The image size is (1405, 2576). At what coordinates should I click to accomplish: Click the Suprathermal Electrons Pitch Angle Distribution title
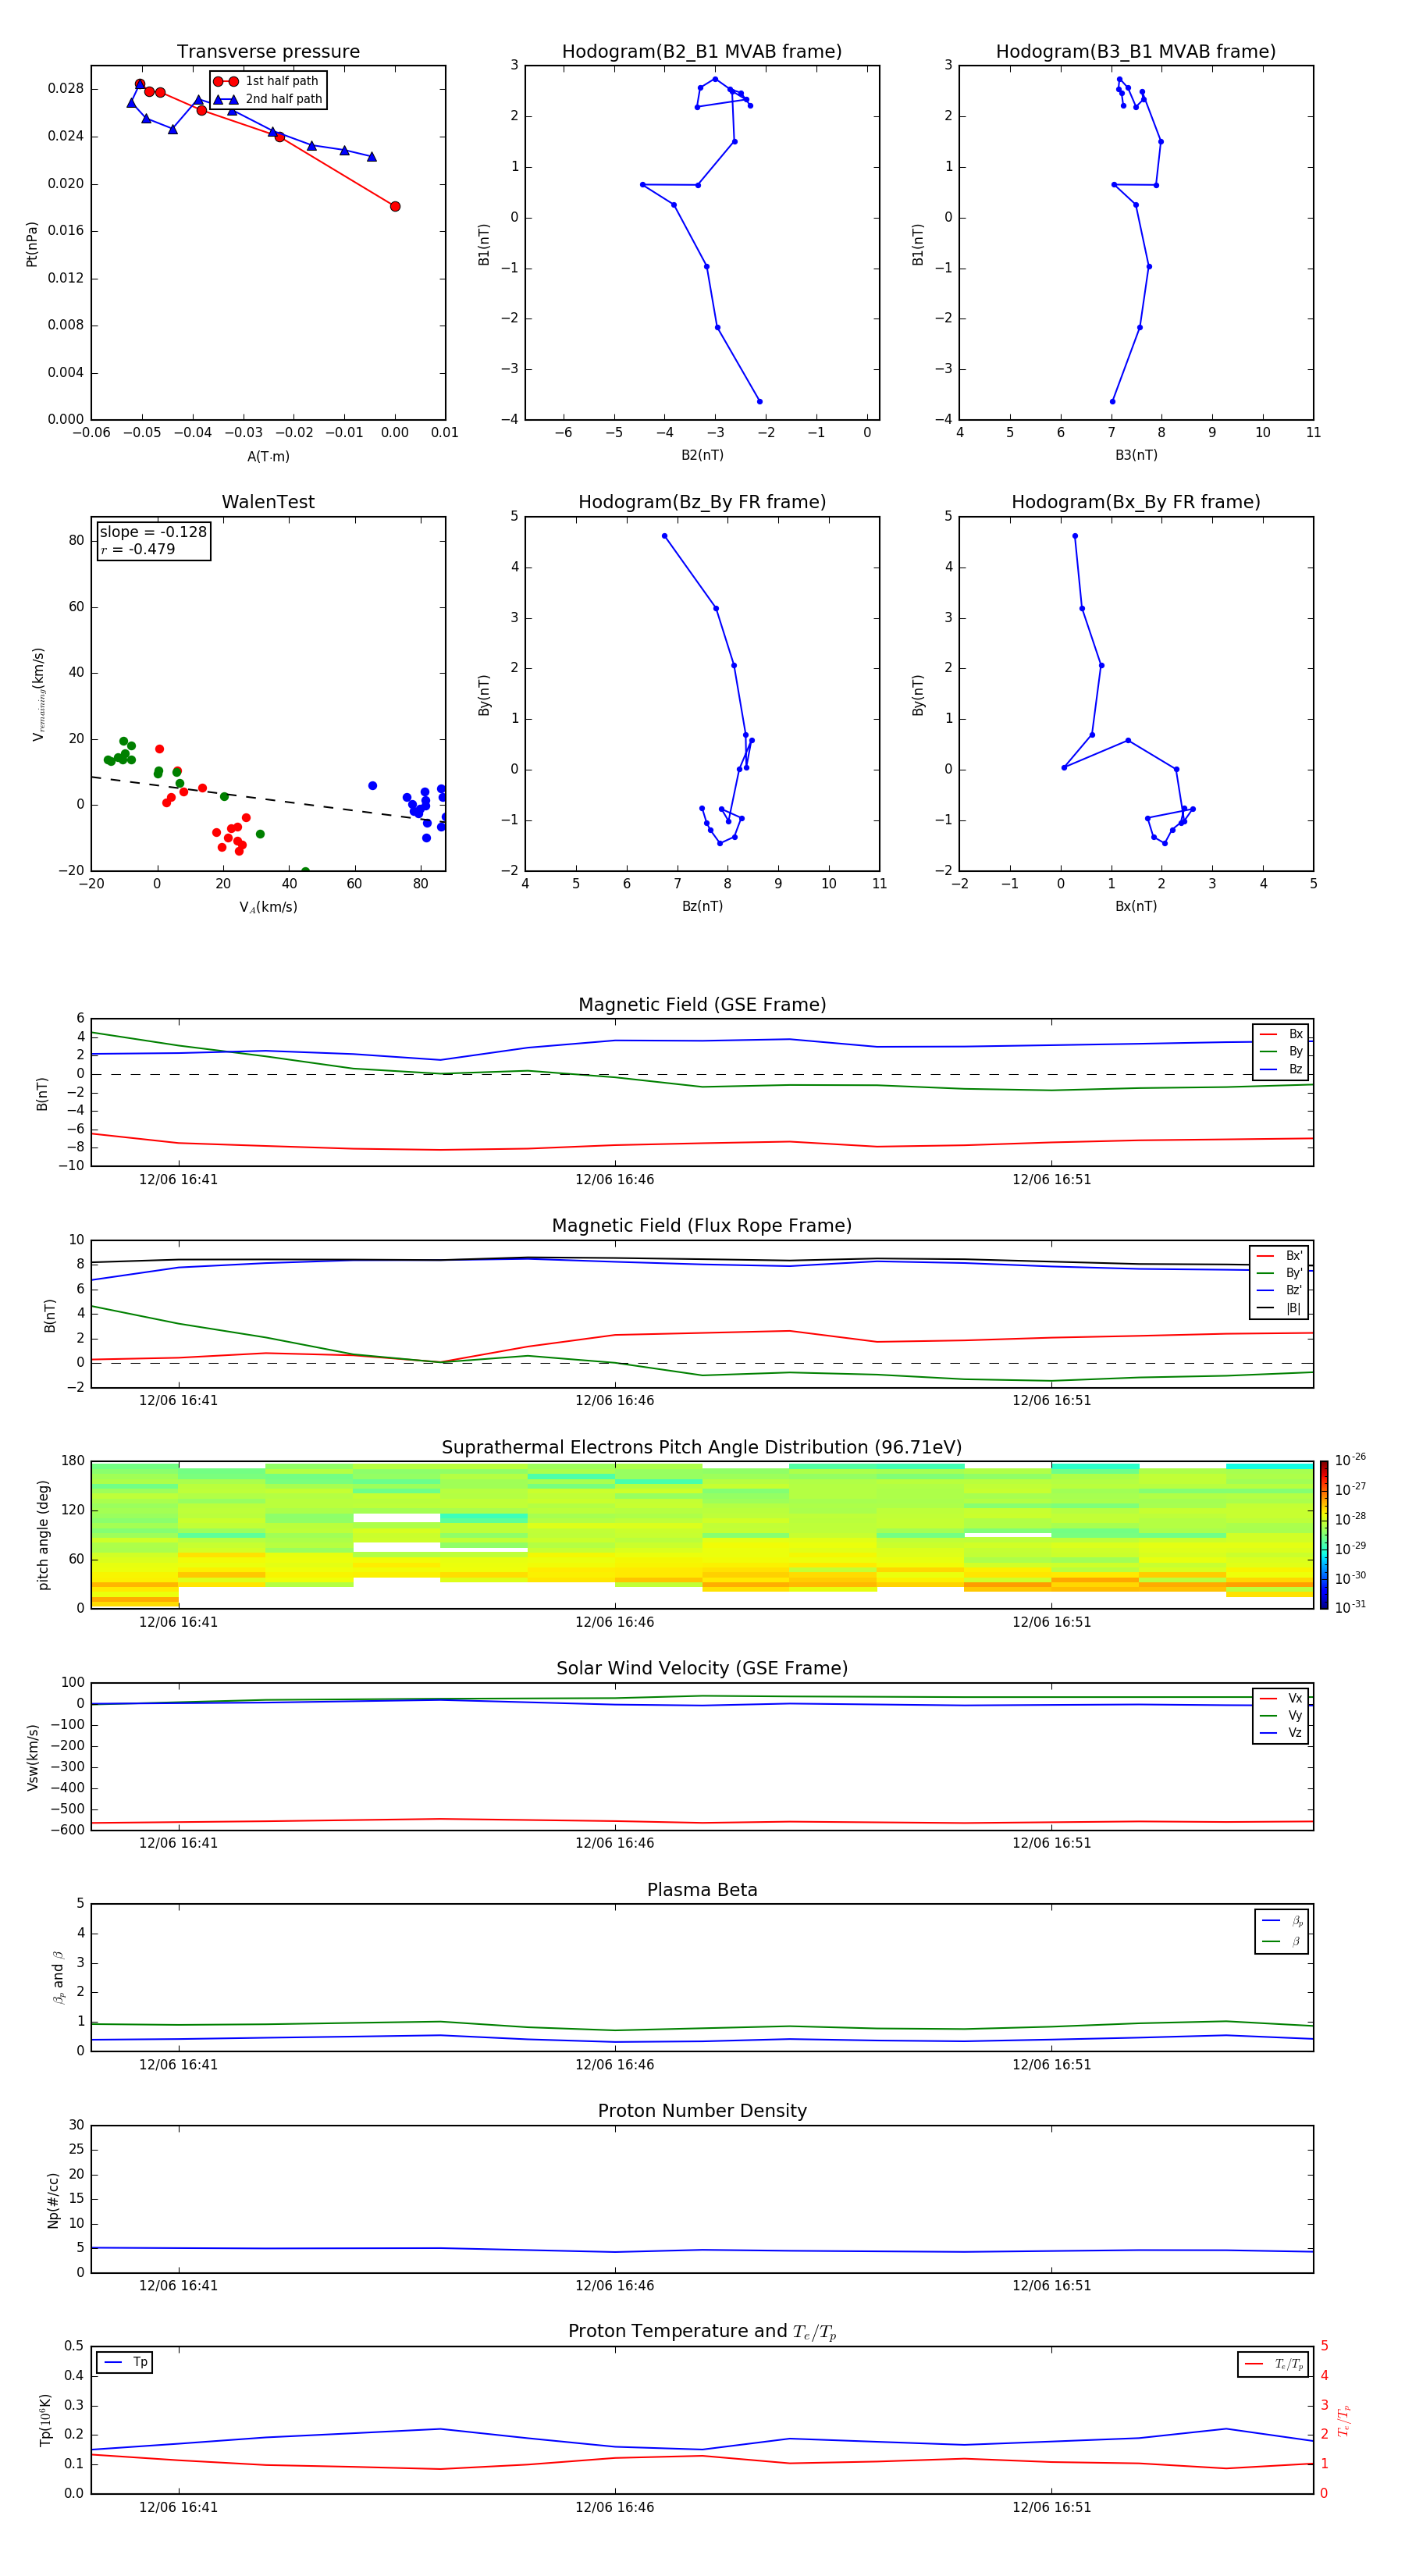pyautogui.click(x=702, y=1448)
